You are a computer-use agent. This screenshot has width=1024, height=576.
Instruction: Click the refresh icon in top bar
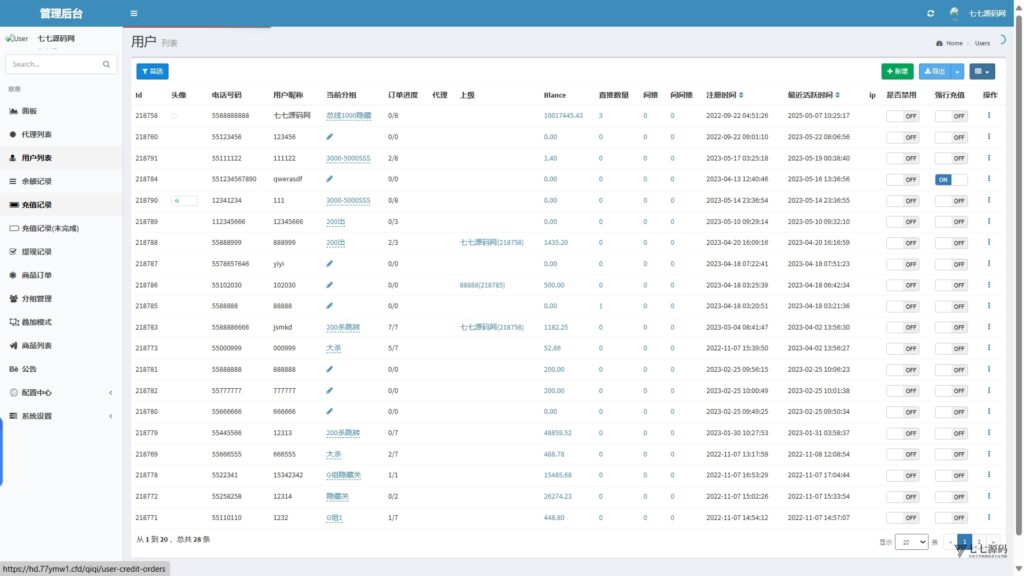click(x=931, y=13)
